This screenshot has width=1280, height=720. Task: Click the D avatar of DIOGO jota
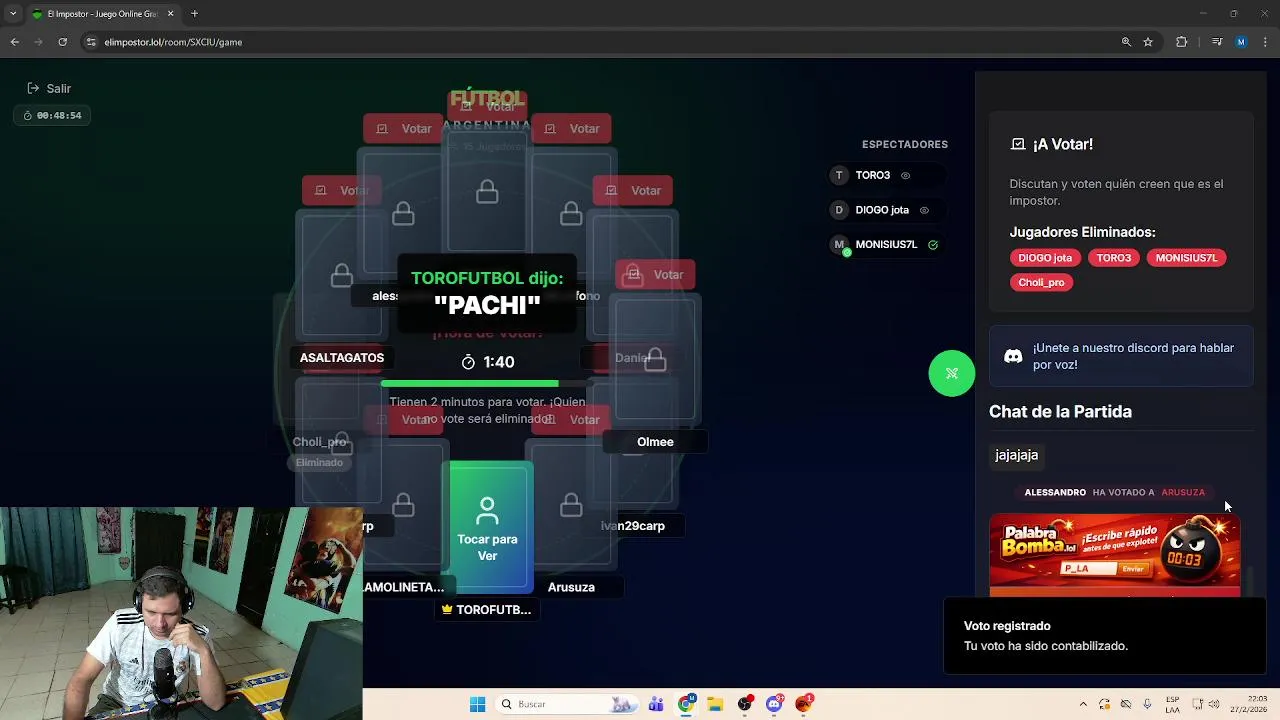(x=839, y=210)
